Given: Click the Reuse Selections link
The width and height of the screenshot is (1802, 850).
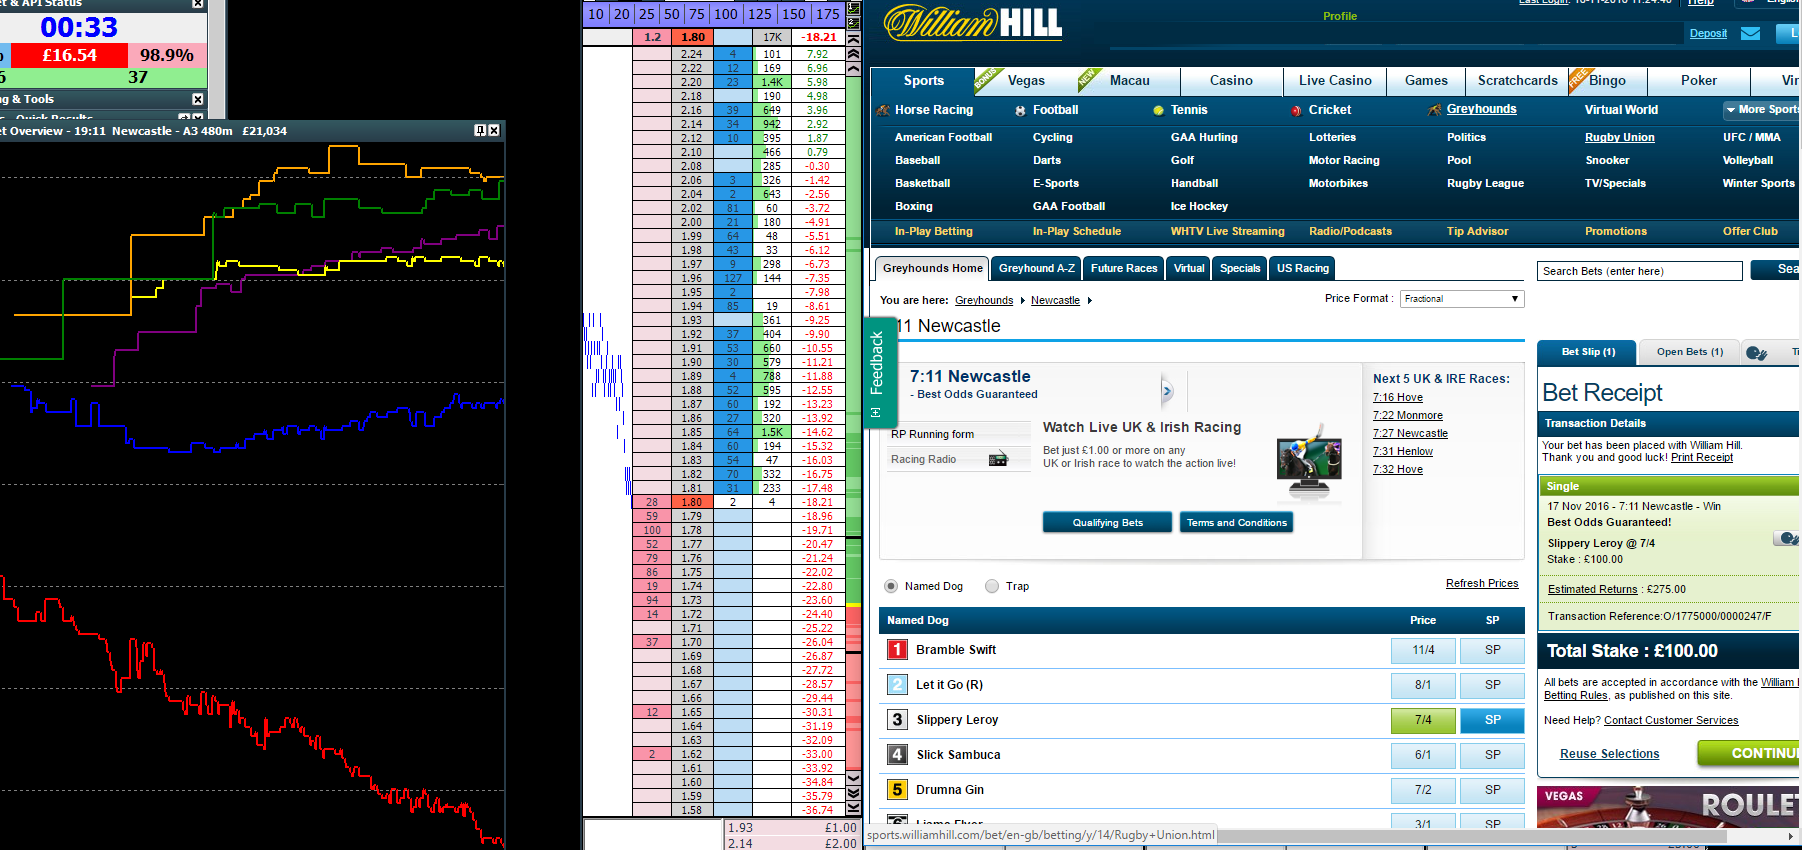Looking at the screenshot, I should 1609,754.
